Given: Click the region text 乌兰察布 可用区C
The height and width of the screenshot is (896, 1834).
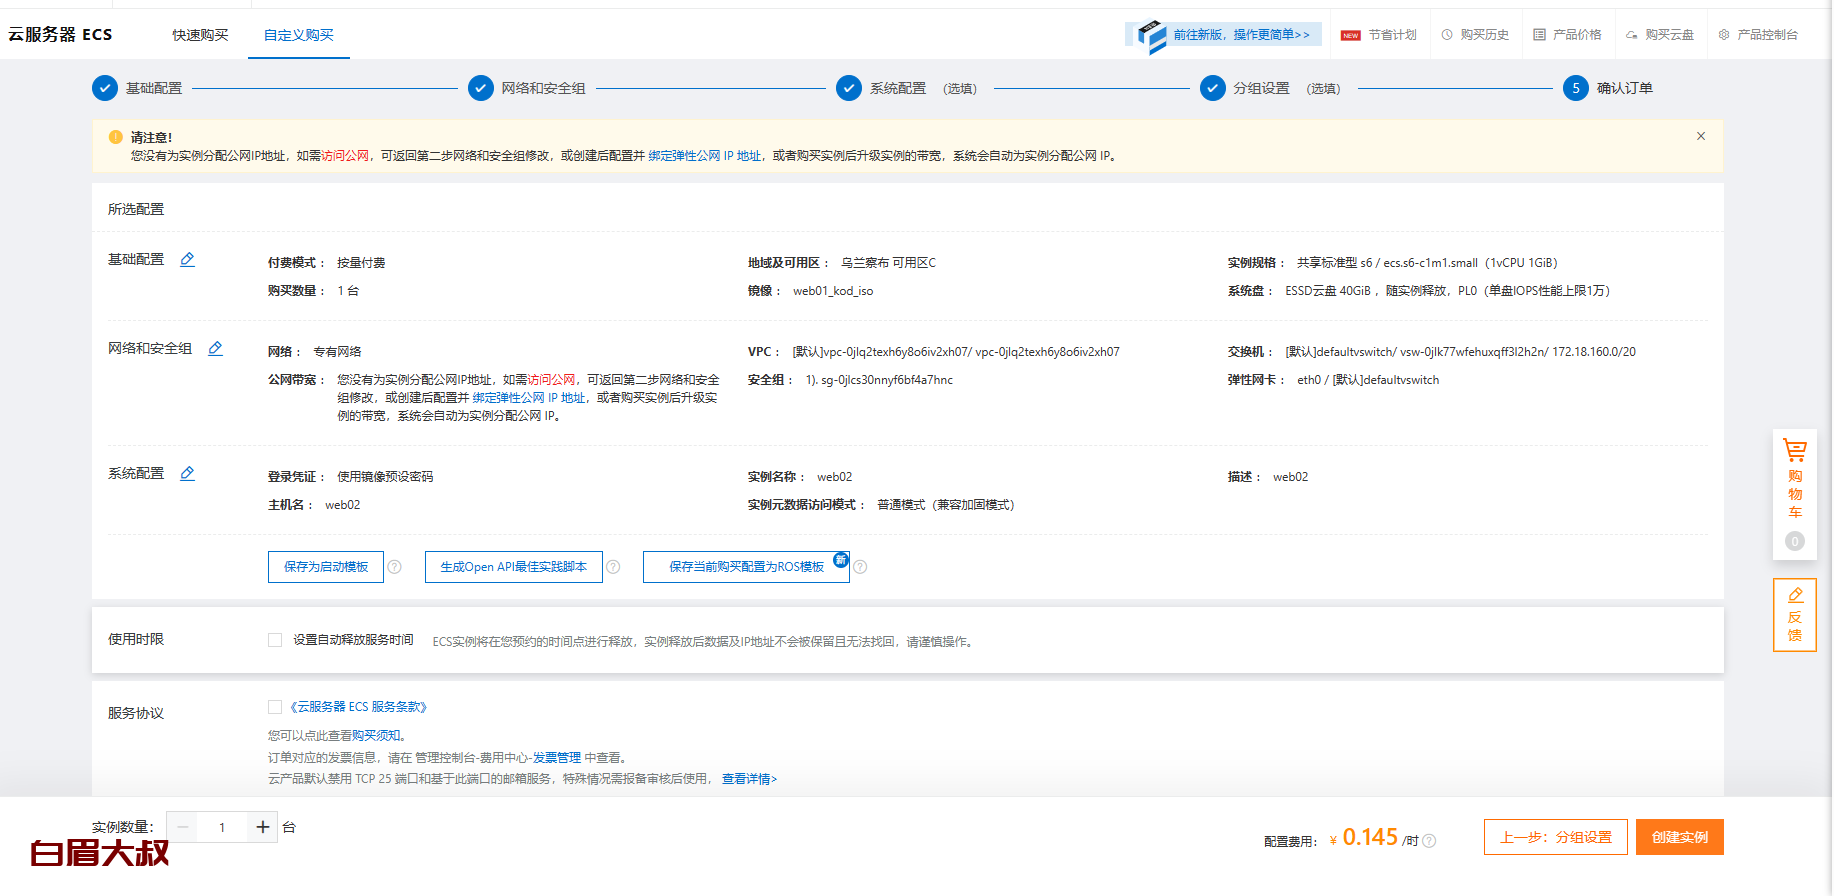Looking at the screenshot, I should click(x=888, y=263).
